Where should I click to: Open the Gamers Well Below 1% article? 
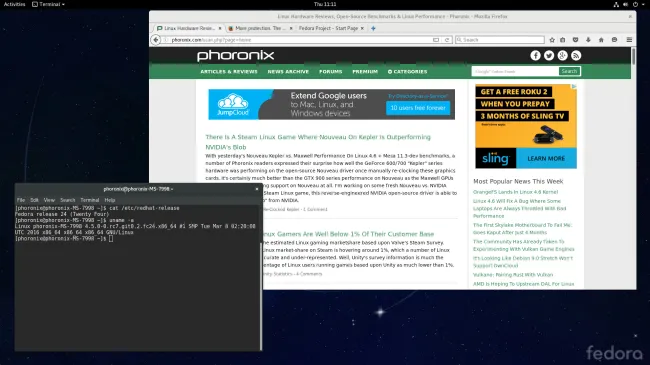pos(348,234)
